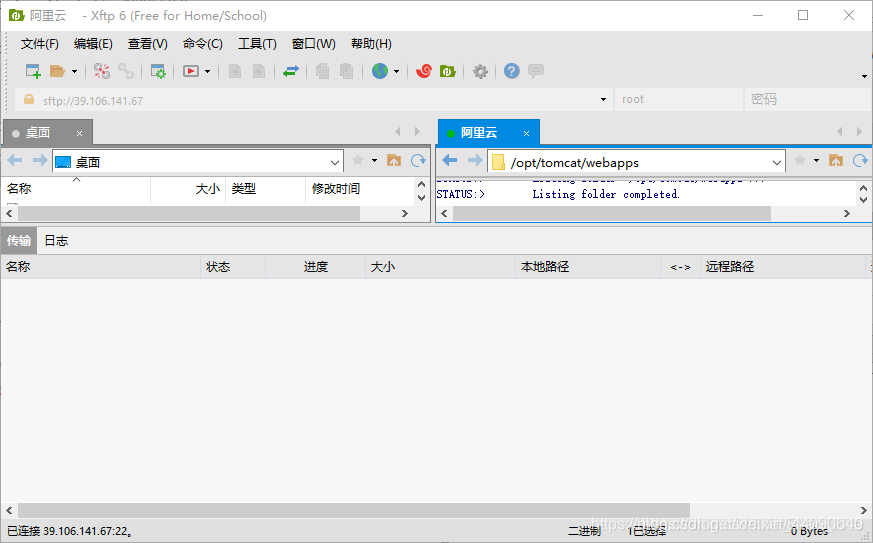Go forward in the remote 阿里云 pane
873x543 pixels.
(474, 161)
